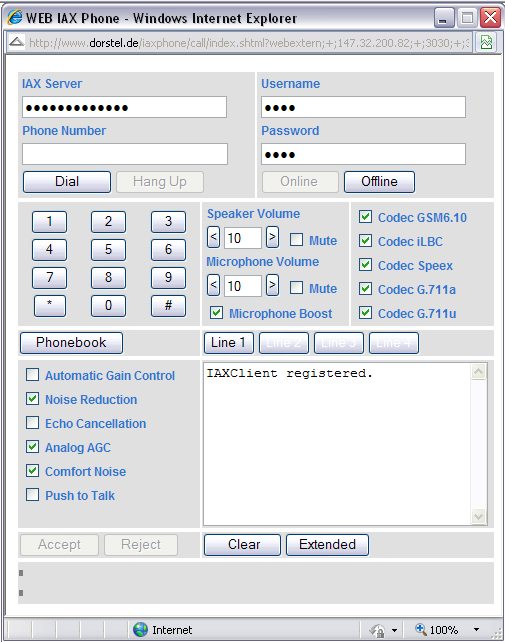Focus the Password field
Viewport: 505px width, 642px height.
coord(364,154)
